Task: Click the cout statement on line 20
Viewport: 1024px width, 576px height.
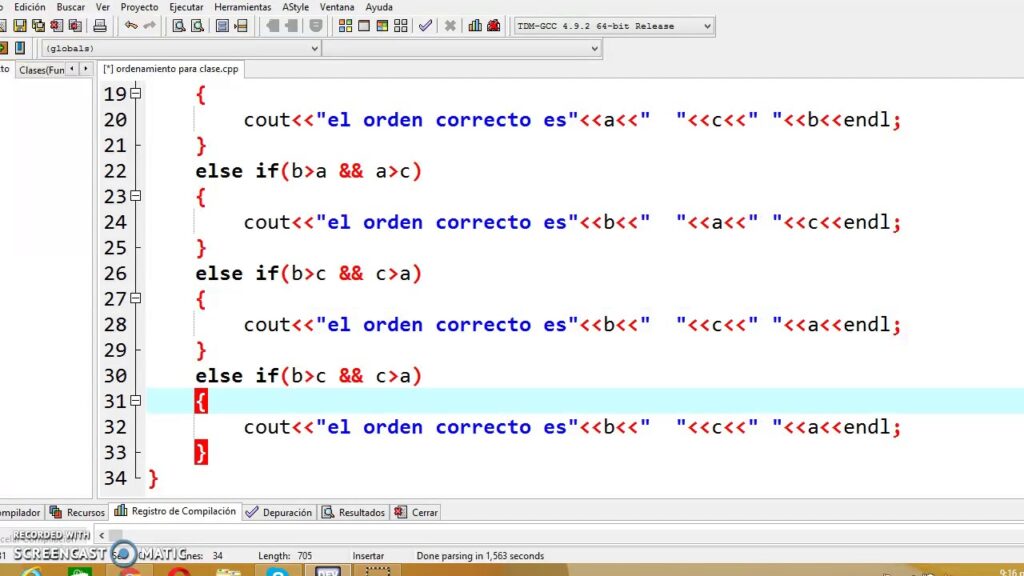Action: point(572,120)
